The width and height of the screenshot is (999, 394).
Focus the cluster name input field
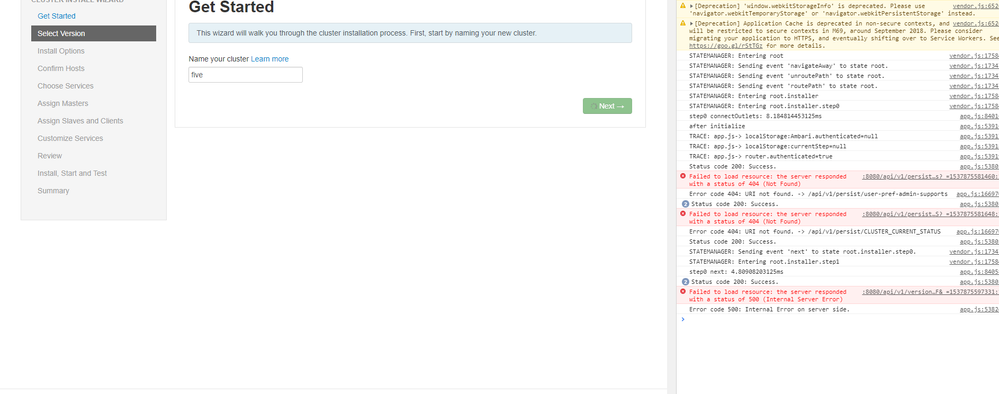[x=245, y=75]
